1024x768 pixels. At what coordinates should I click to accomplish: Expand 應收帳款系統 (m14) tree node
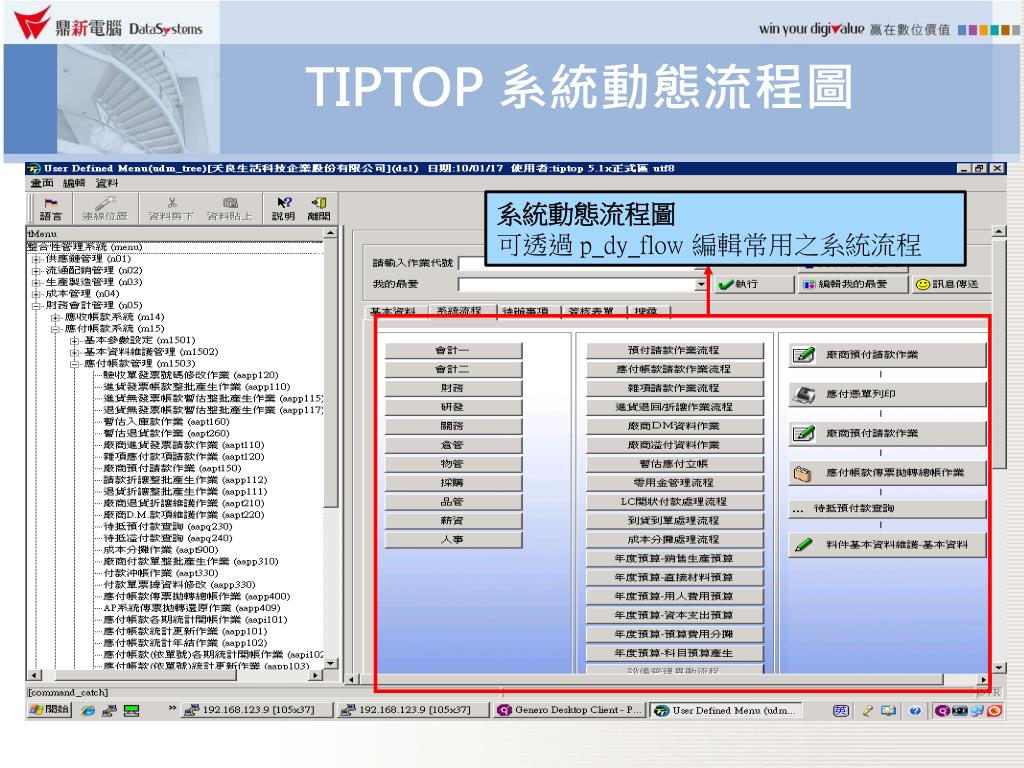pos(56,317)
